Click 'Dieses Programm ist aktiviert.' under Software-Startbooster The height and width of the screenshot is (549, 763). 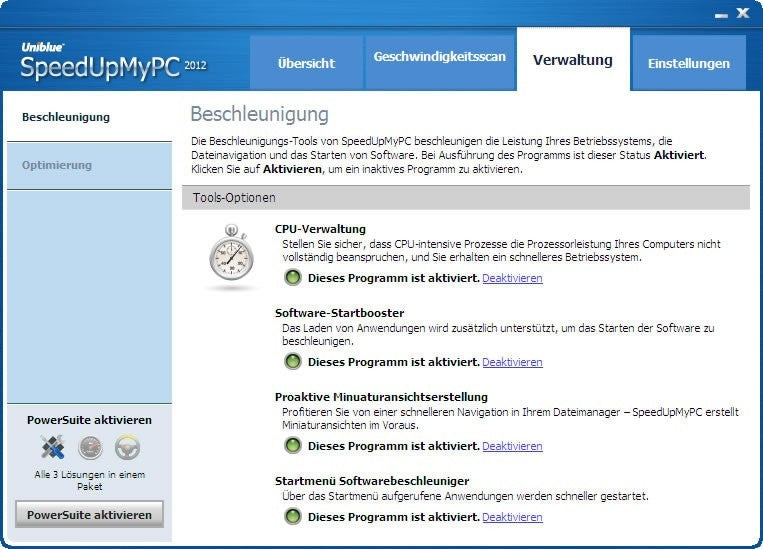(394, 362)
